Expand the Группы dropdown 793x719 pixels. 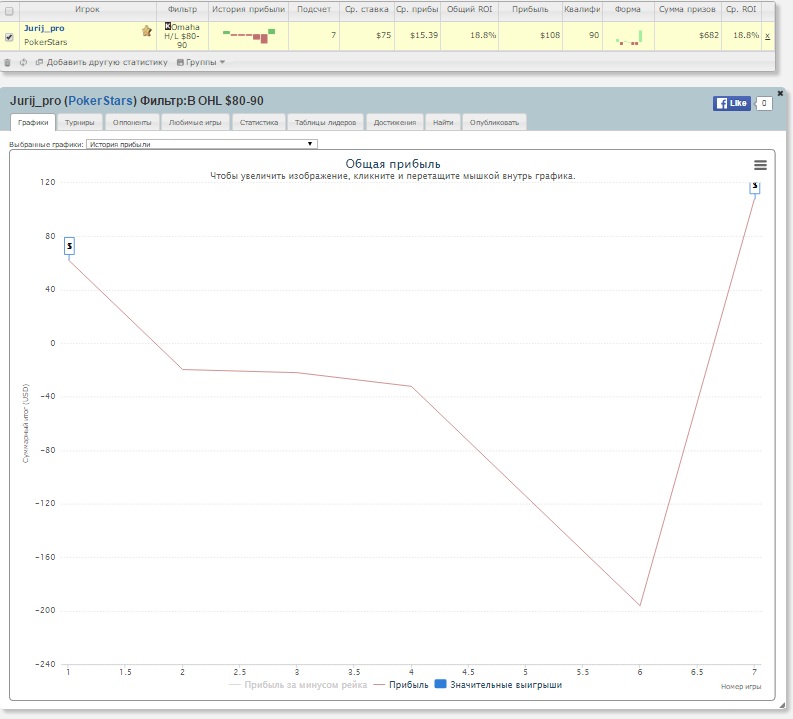tap(201, 62)
